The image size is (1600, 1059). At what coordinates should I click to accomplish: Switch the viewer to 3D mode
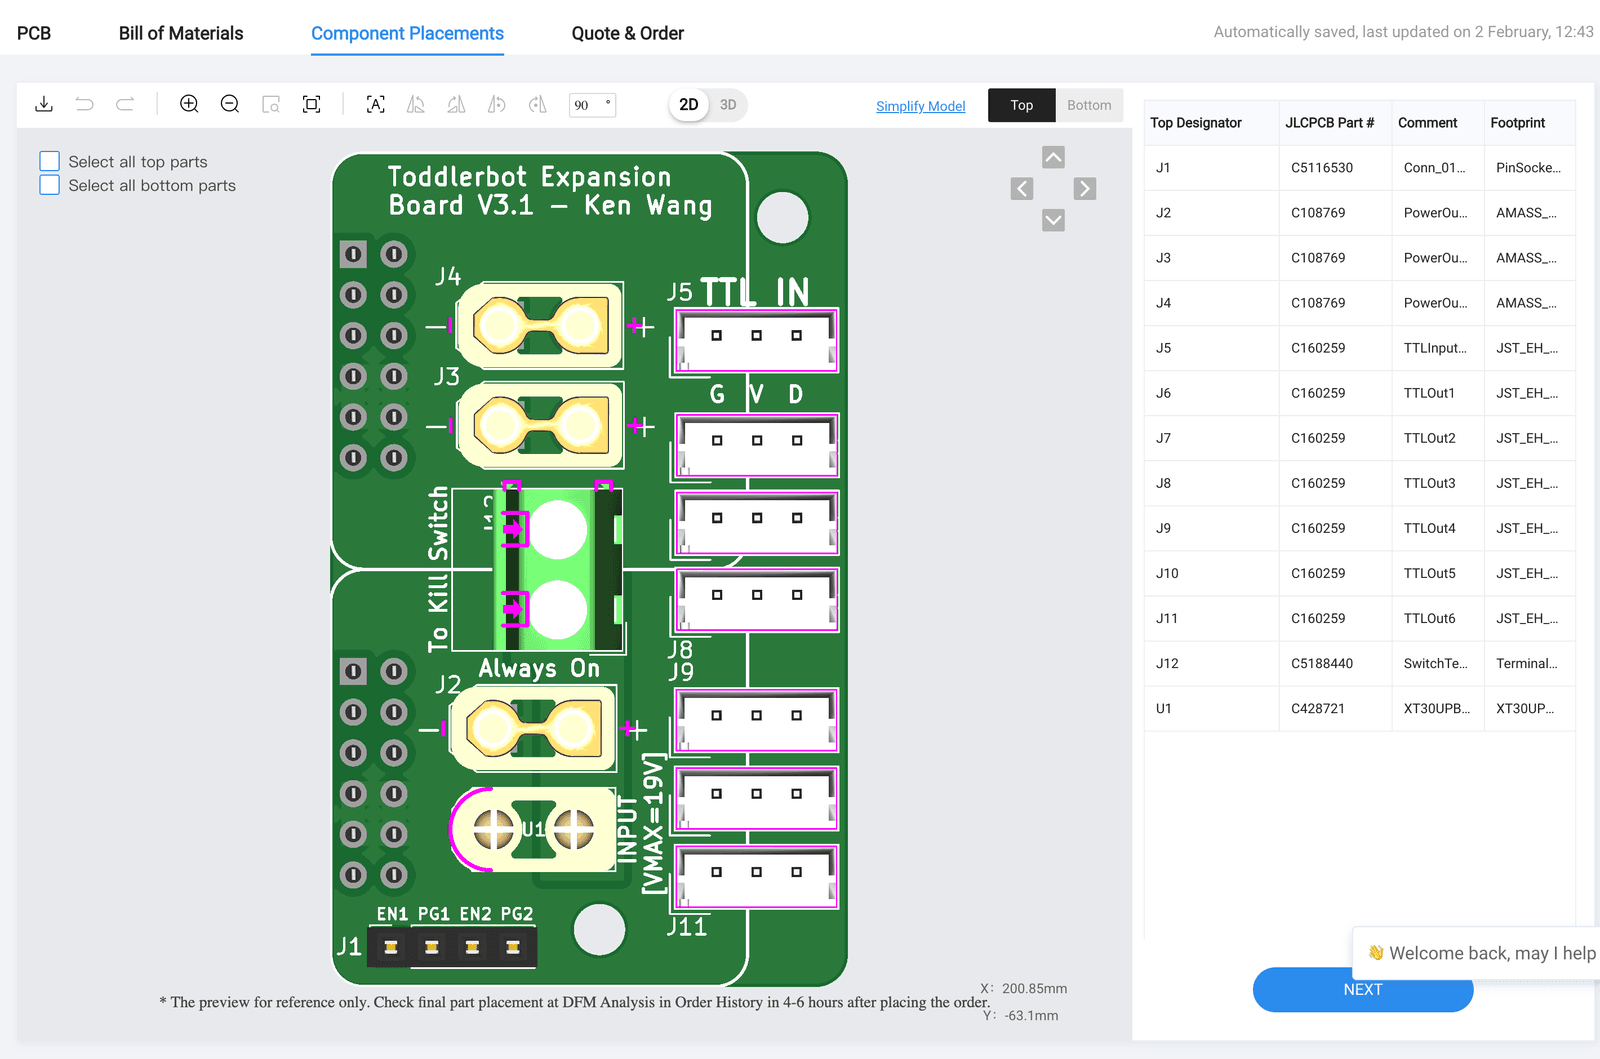[x=728, y=105]
